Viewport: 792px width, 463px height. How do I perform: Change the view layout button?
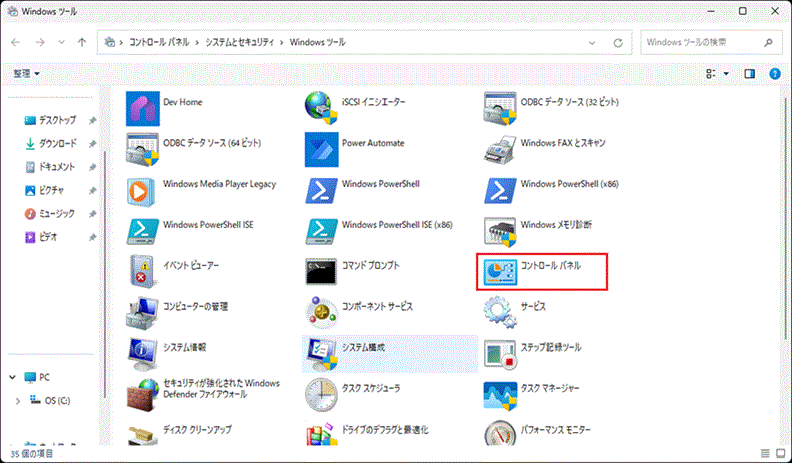pos(711,74)
